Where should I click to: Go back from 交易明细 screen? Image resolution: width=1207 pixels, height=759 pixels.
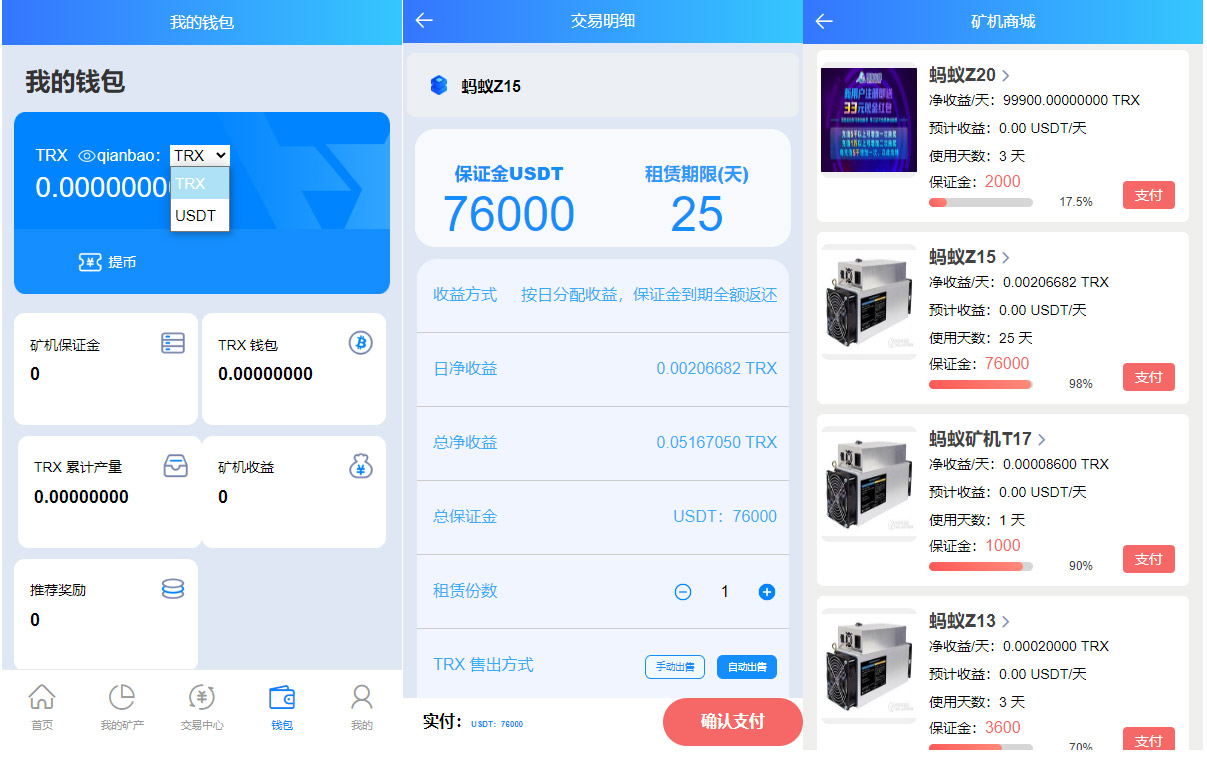424,20
